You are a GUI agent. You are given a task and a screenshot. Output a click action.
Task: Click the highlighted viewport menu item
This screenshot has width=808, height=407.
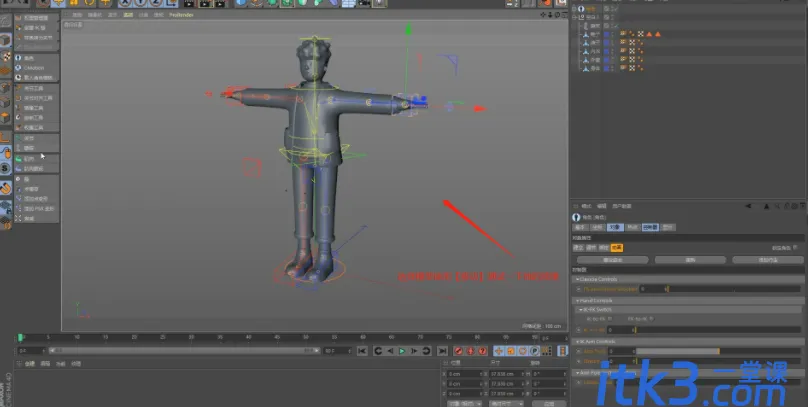coord(128,15)
